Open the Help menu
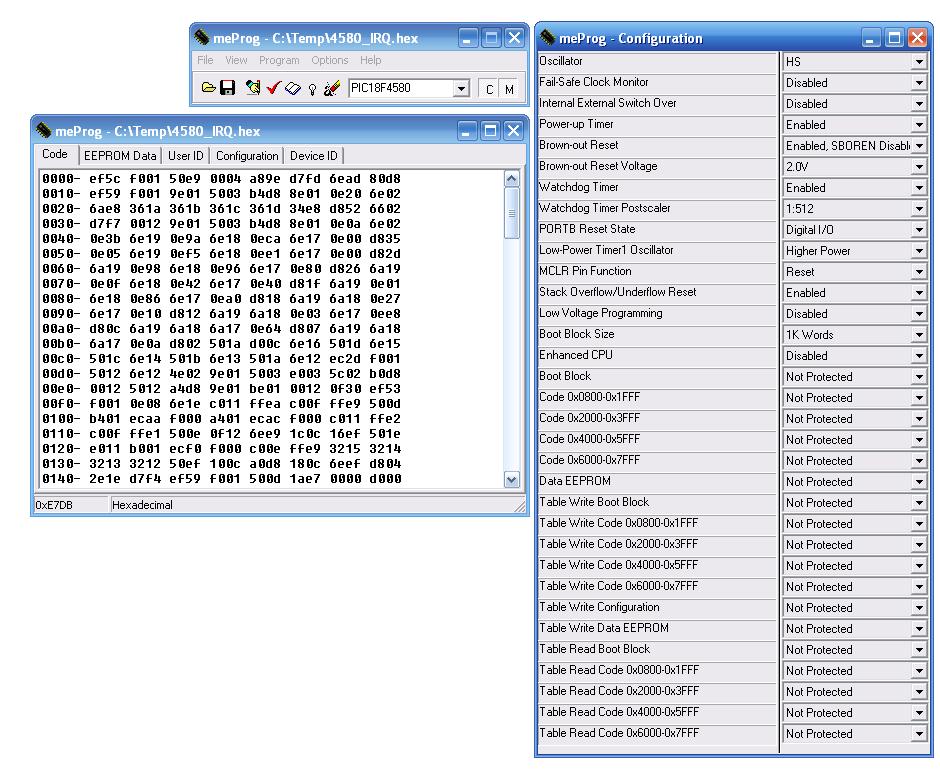940x769 pixels. [x=370, y=60]
